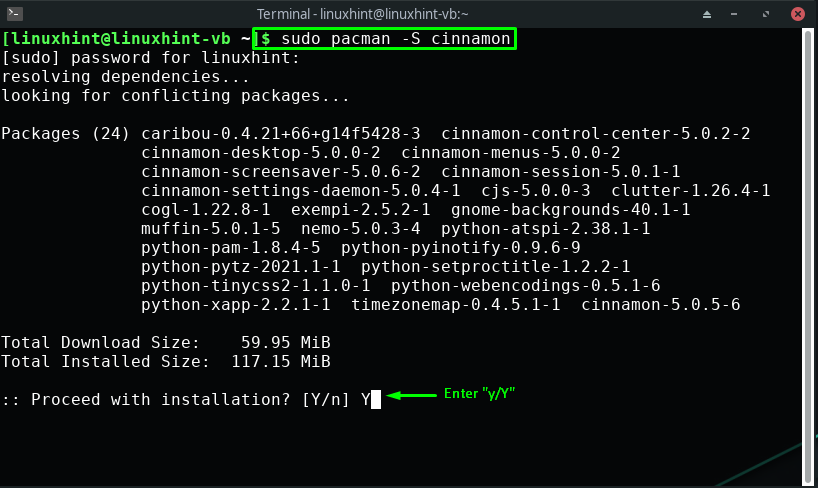Close the terminal with the red X
The width and height of the screenshot is (818, 488).
coord(798,14)
